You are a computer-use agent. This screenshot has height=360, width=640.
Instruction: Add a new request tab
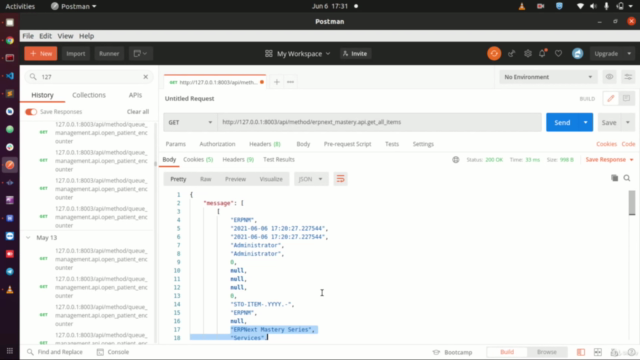pyautogui.click(x=277, y=82)
